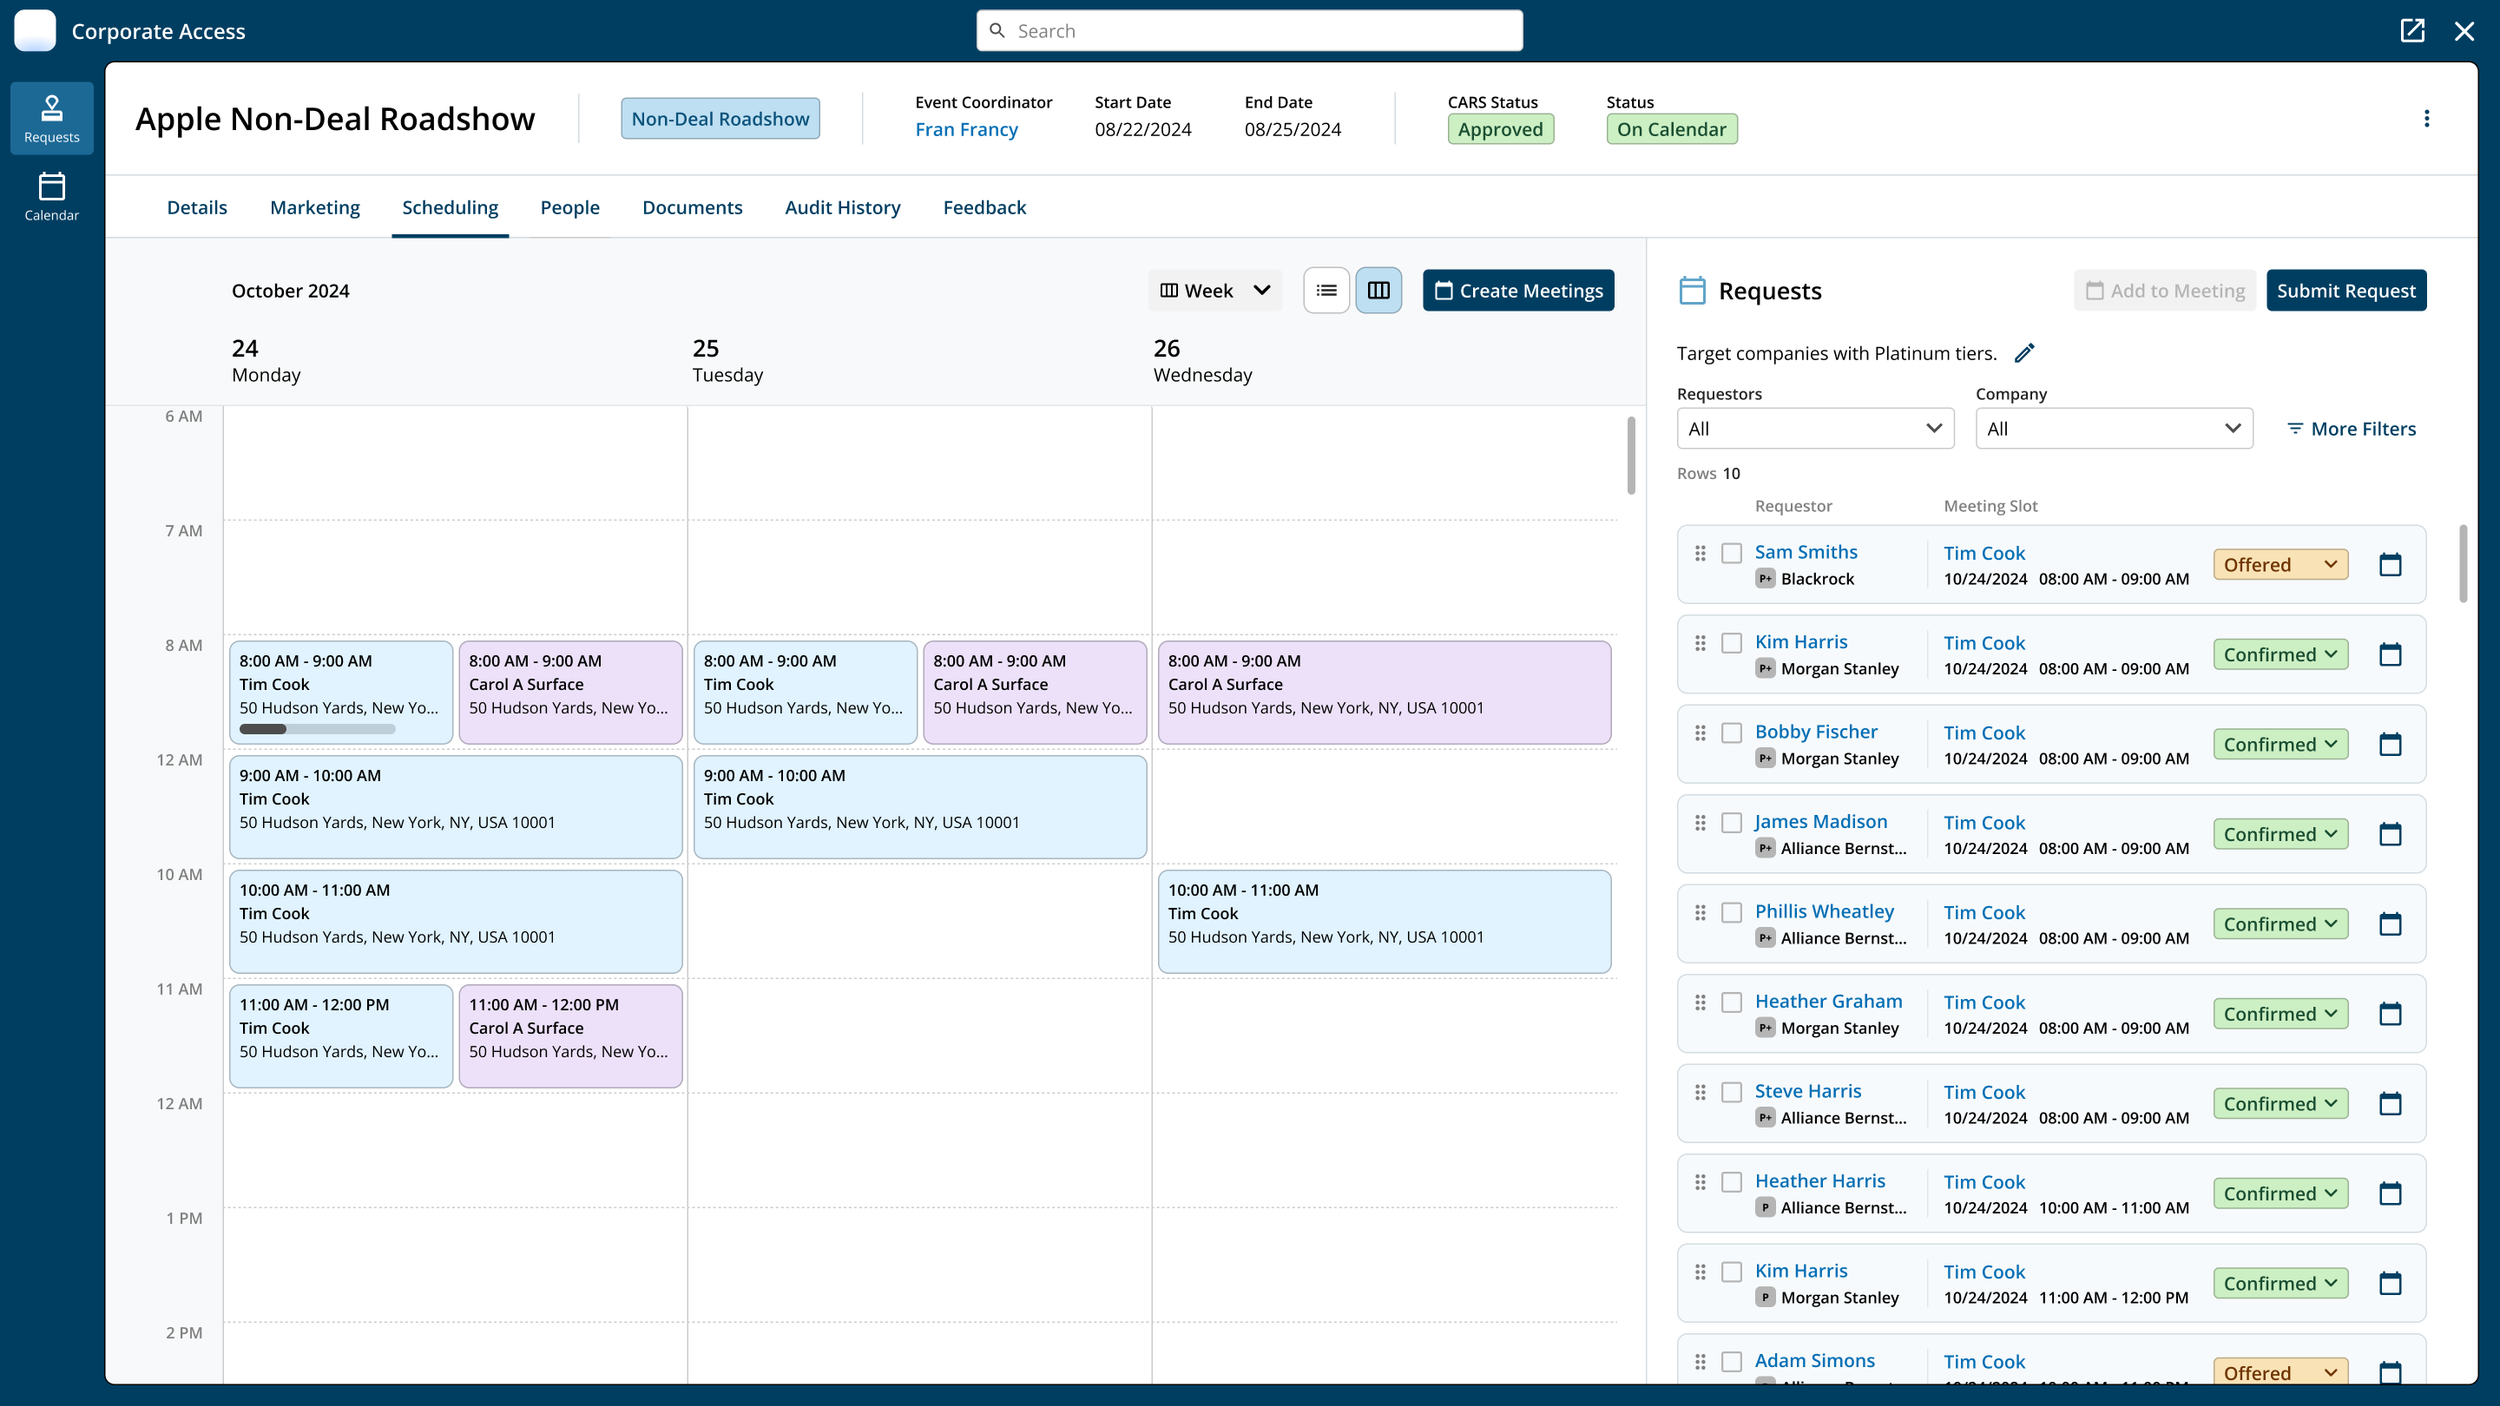Click drag handle for Bobby Fischer row
2500x1406 pixels.
pos(1700,733)
